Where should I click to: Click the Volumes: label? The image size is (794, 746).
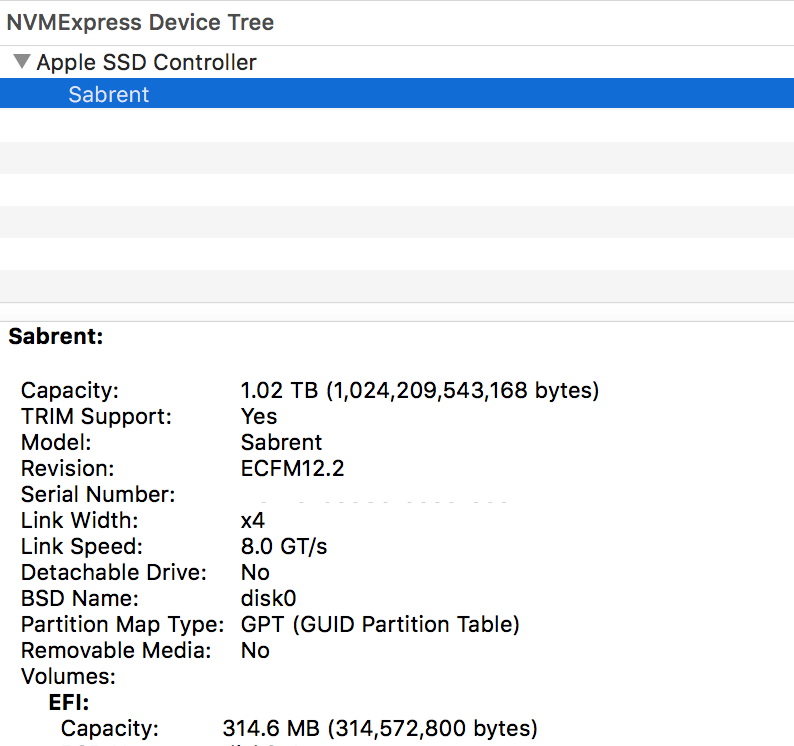pyautogui.click(x=68, y=677)
